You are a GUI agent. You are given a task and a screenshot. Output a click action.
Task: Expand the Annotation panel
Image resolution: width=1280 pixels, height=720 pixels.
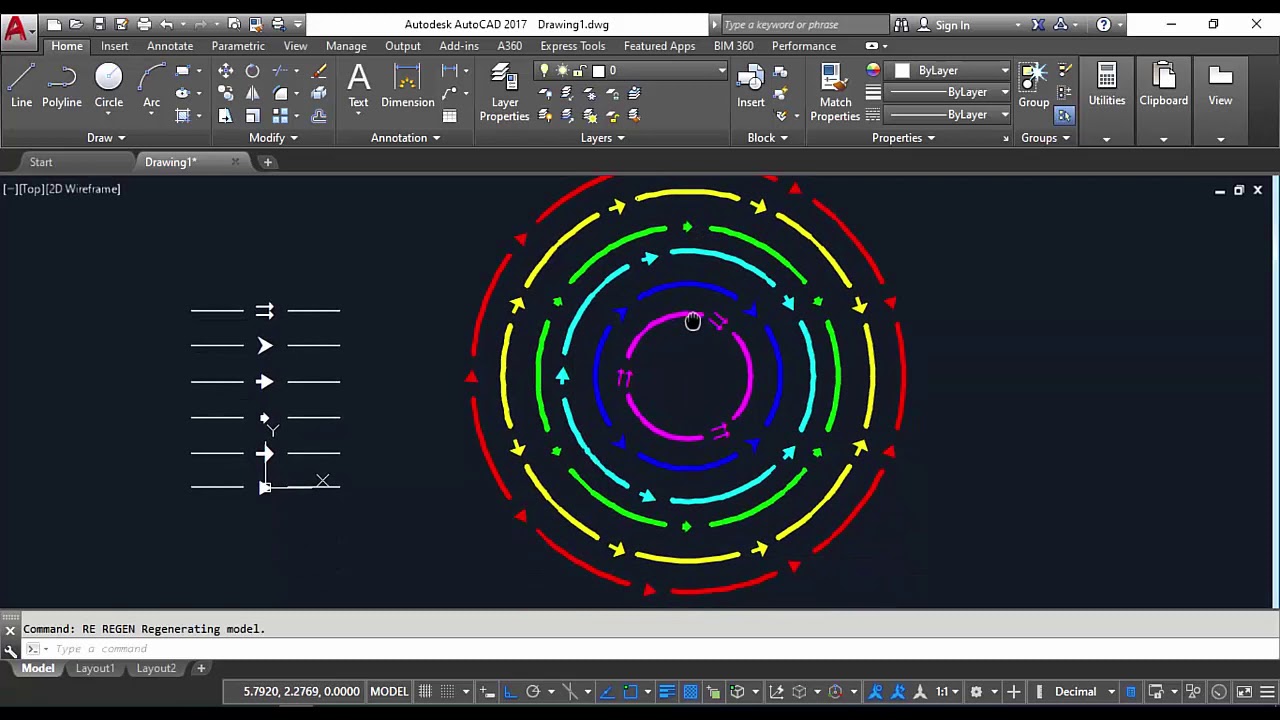[x=405, y=138]
